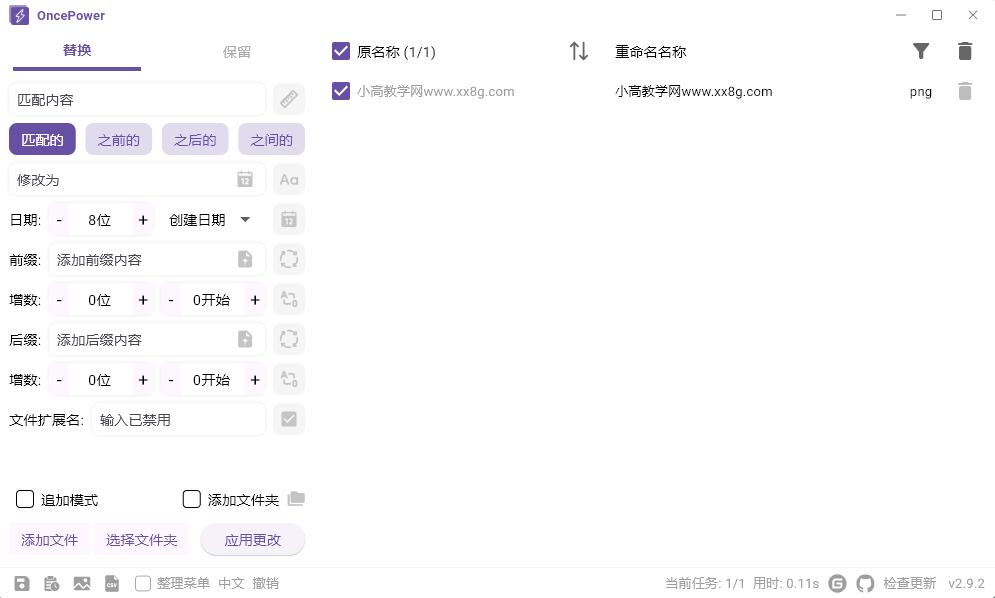Viewport: 995px width, 598px height.
Task: Click the 当前任务: 1/1 status text
Action: click(x=704, y=583)
